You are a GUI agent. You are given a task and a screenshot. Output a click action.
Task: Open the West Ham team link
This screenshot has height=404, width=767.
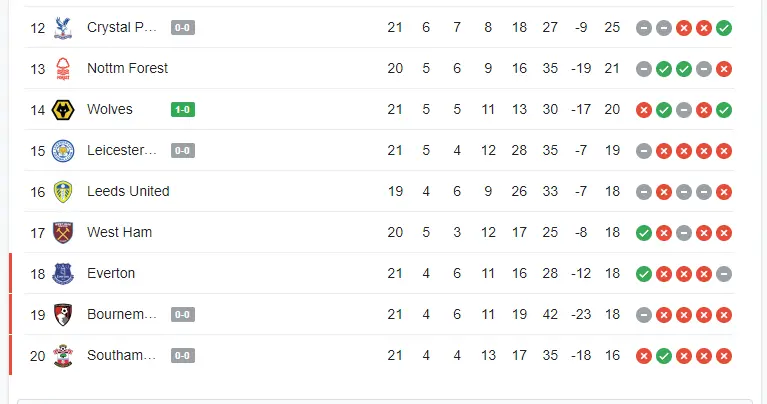(118, 232)
